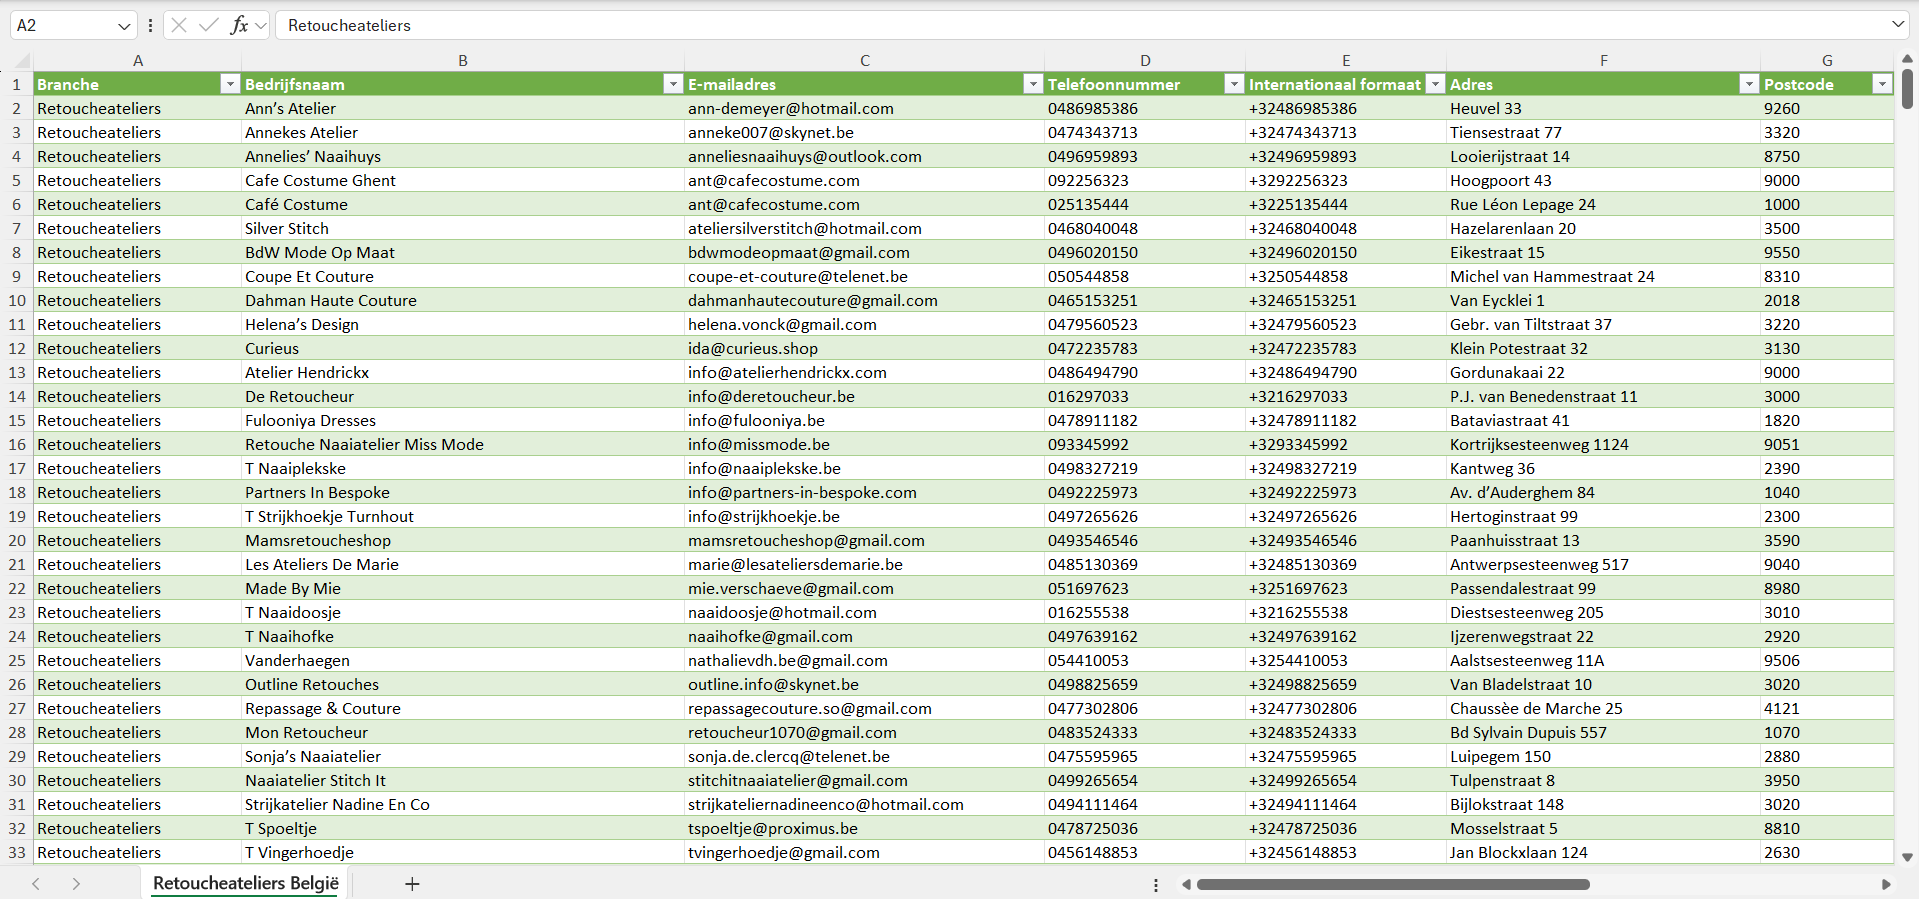Click the horizontal scrollbar thumb

point(1392,885)
